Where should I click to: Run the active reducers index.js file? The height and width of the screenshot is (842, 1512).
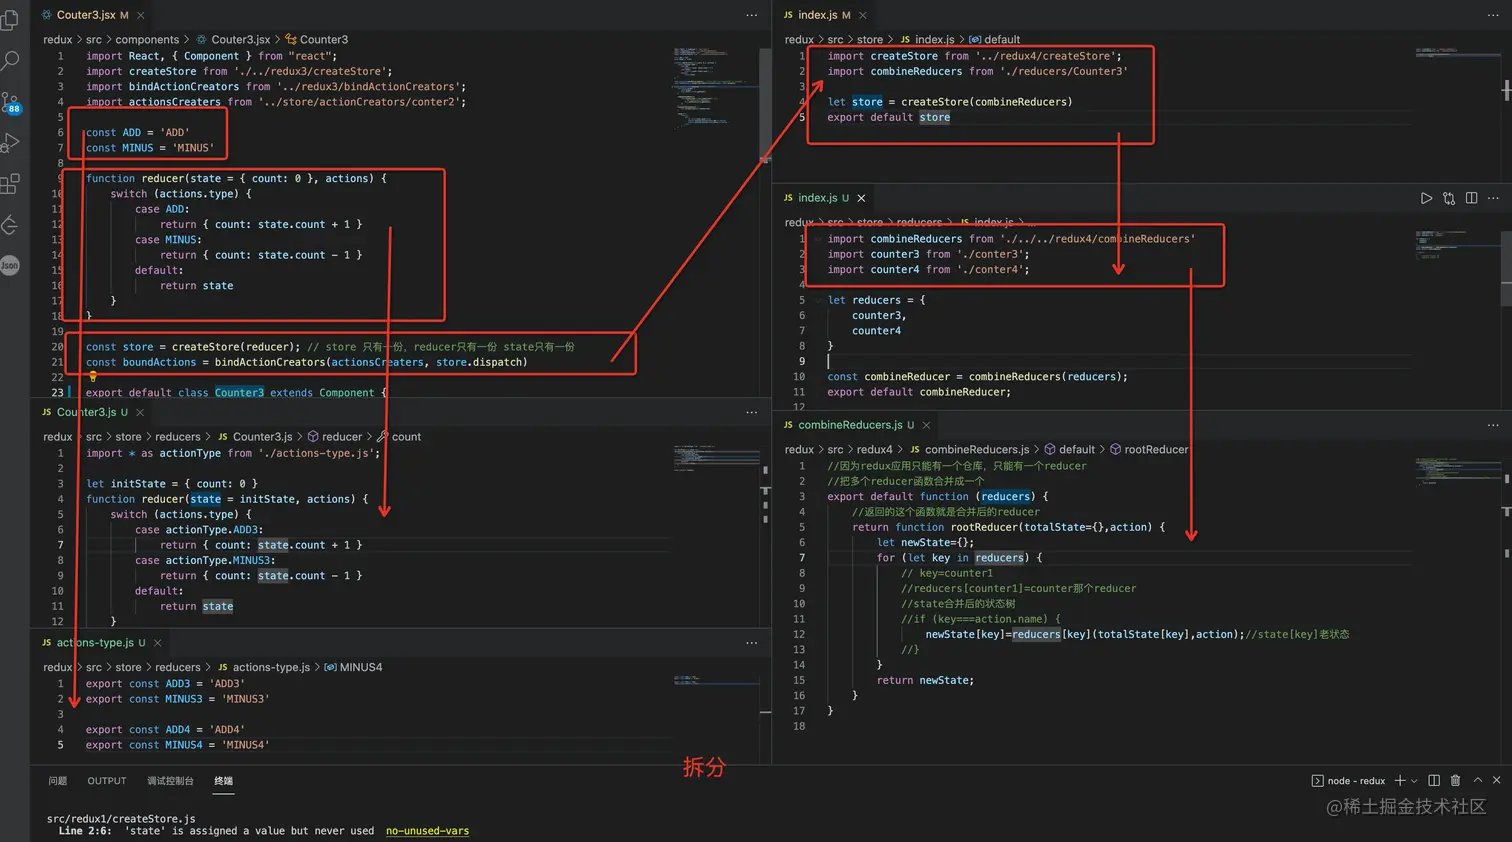tap(1426, 198)
